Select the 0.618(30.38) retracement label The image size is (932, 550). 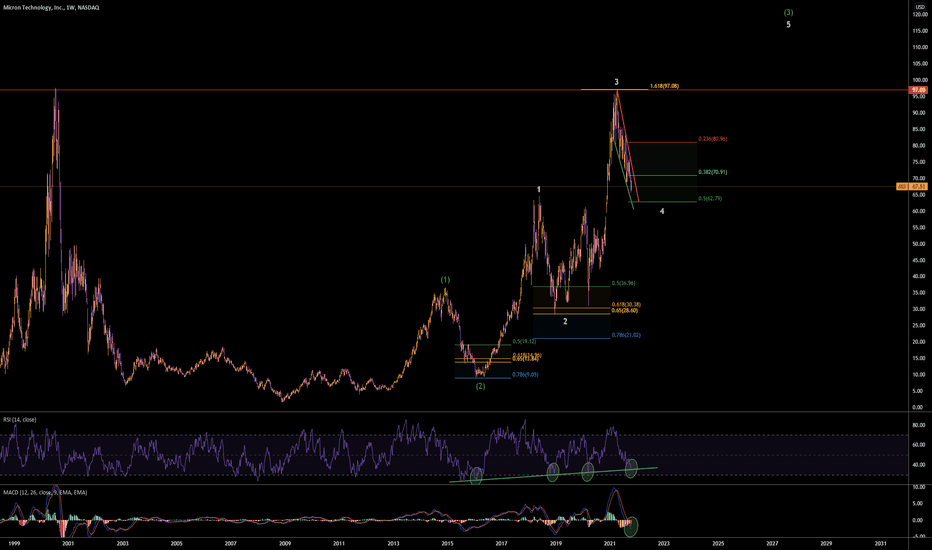click(x=626, y=304)
